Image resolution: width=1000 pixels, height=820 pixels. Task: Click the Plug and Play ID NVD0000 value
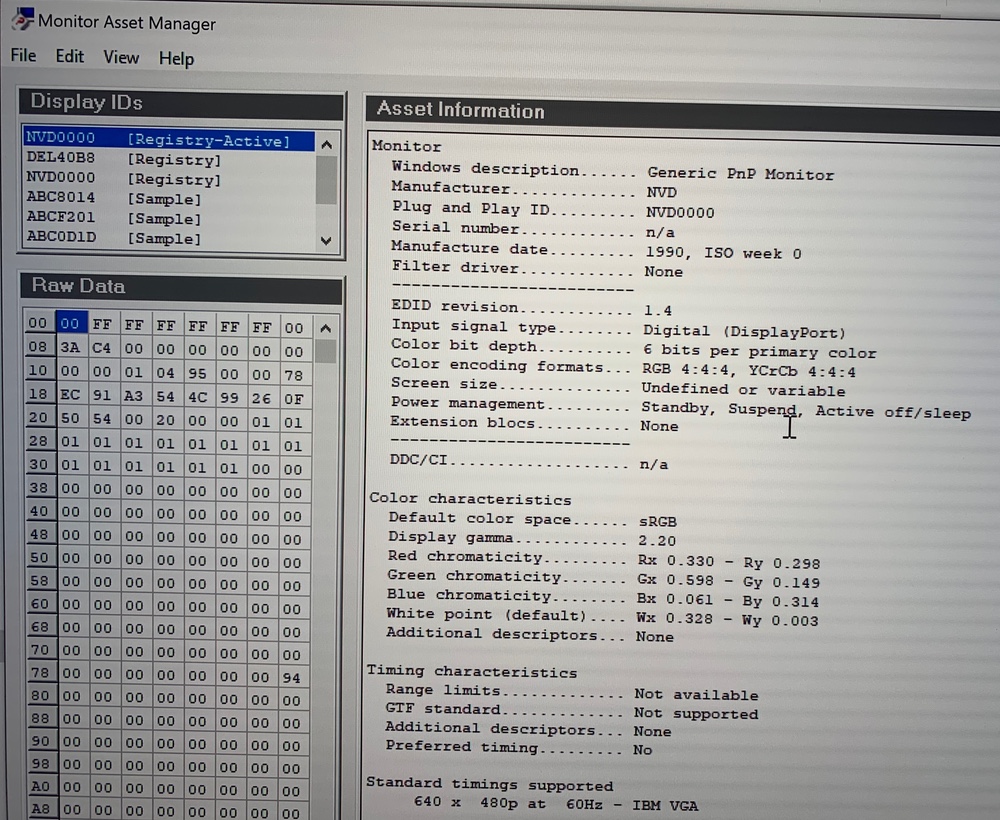[x=680, y=212]
